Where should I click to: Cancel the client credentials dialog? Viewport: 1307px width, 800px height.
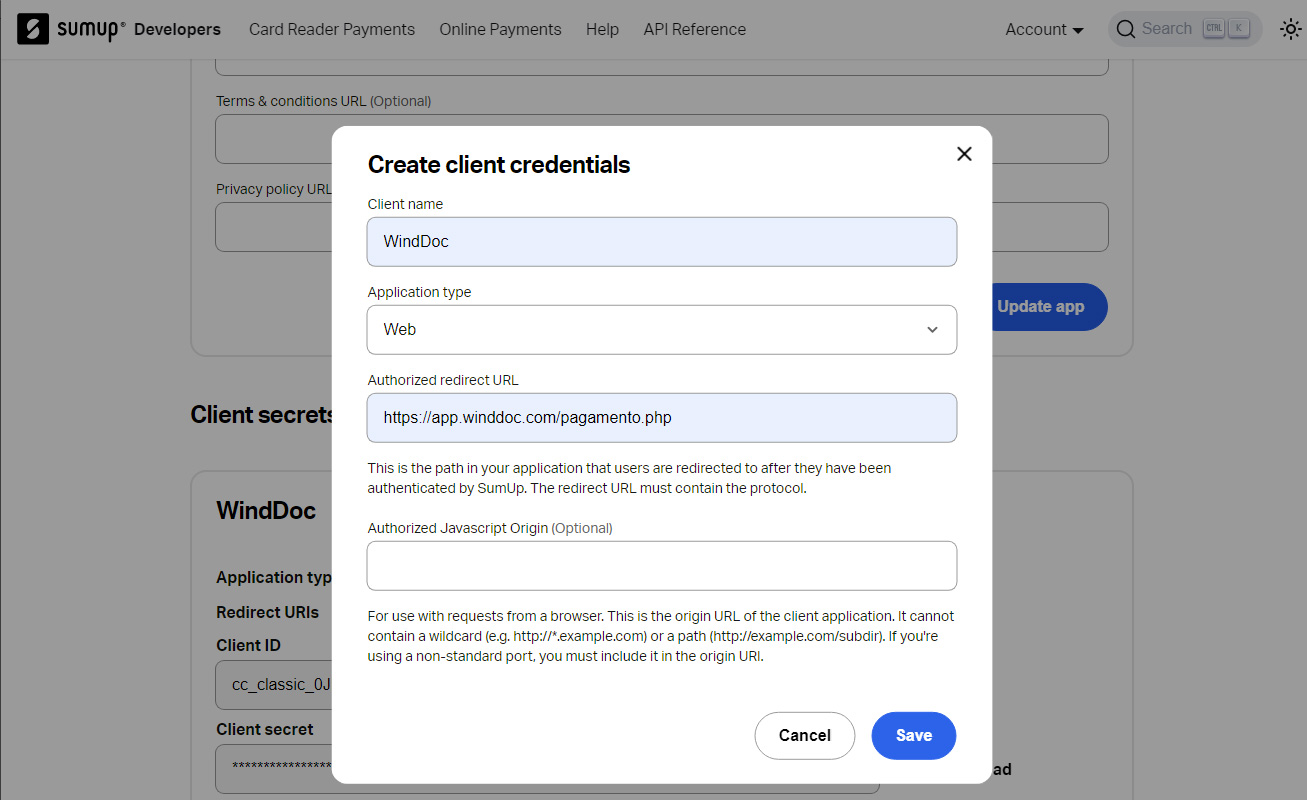(805, 736)
